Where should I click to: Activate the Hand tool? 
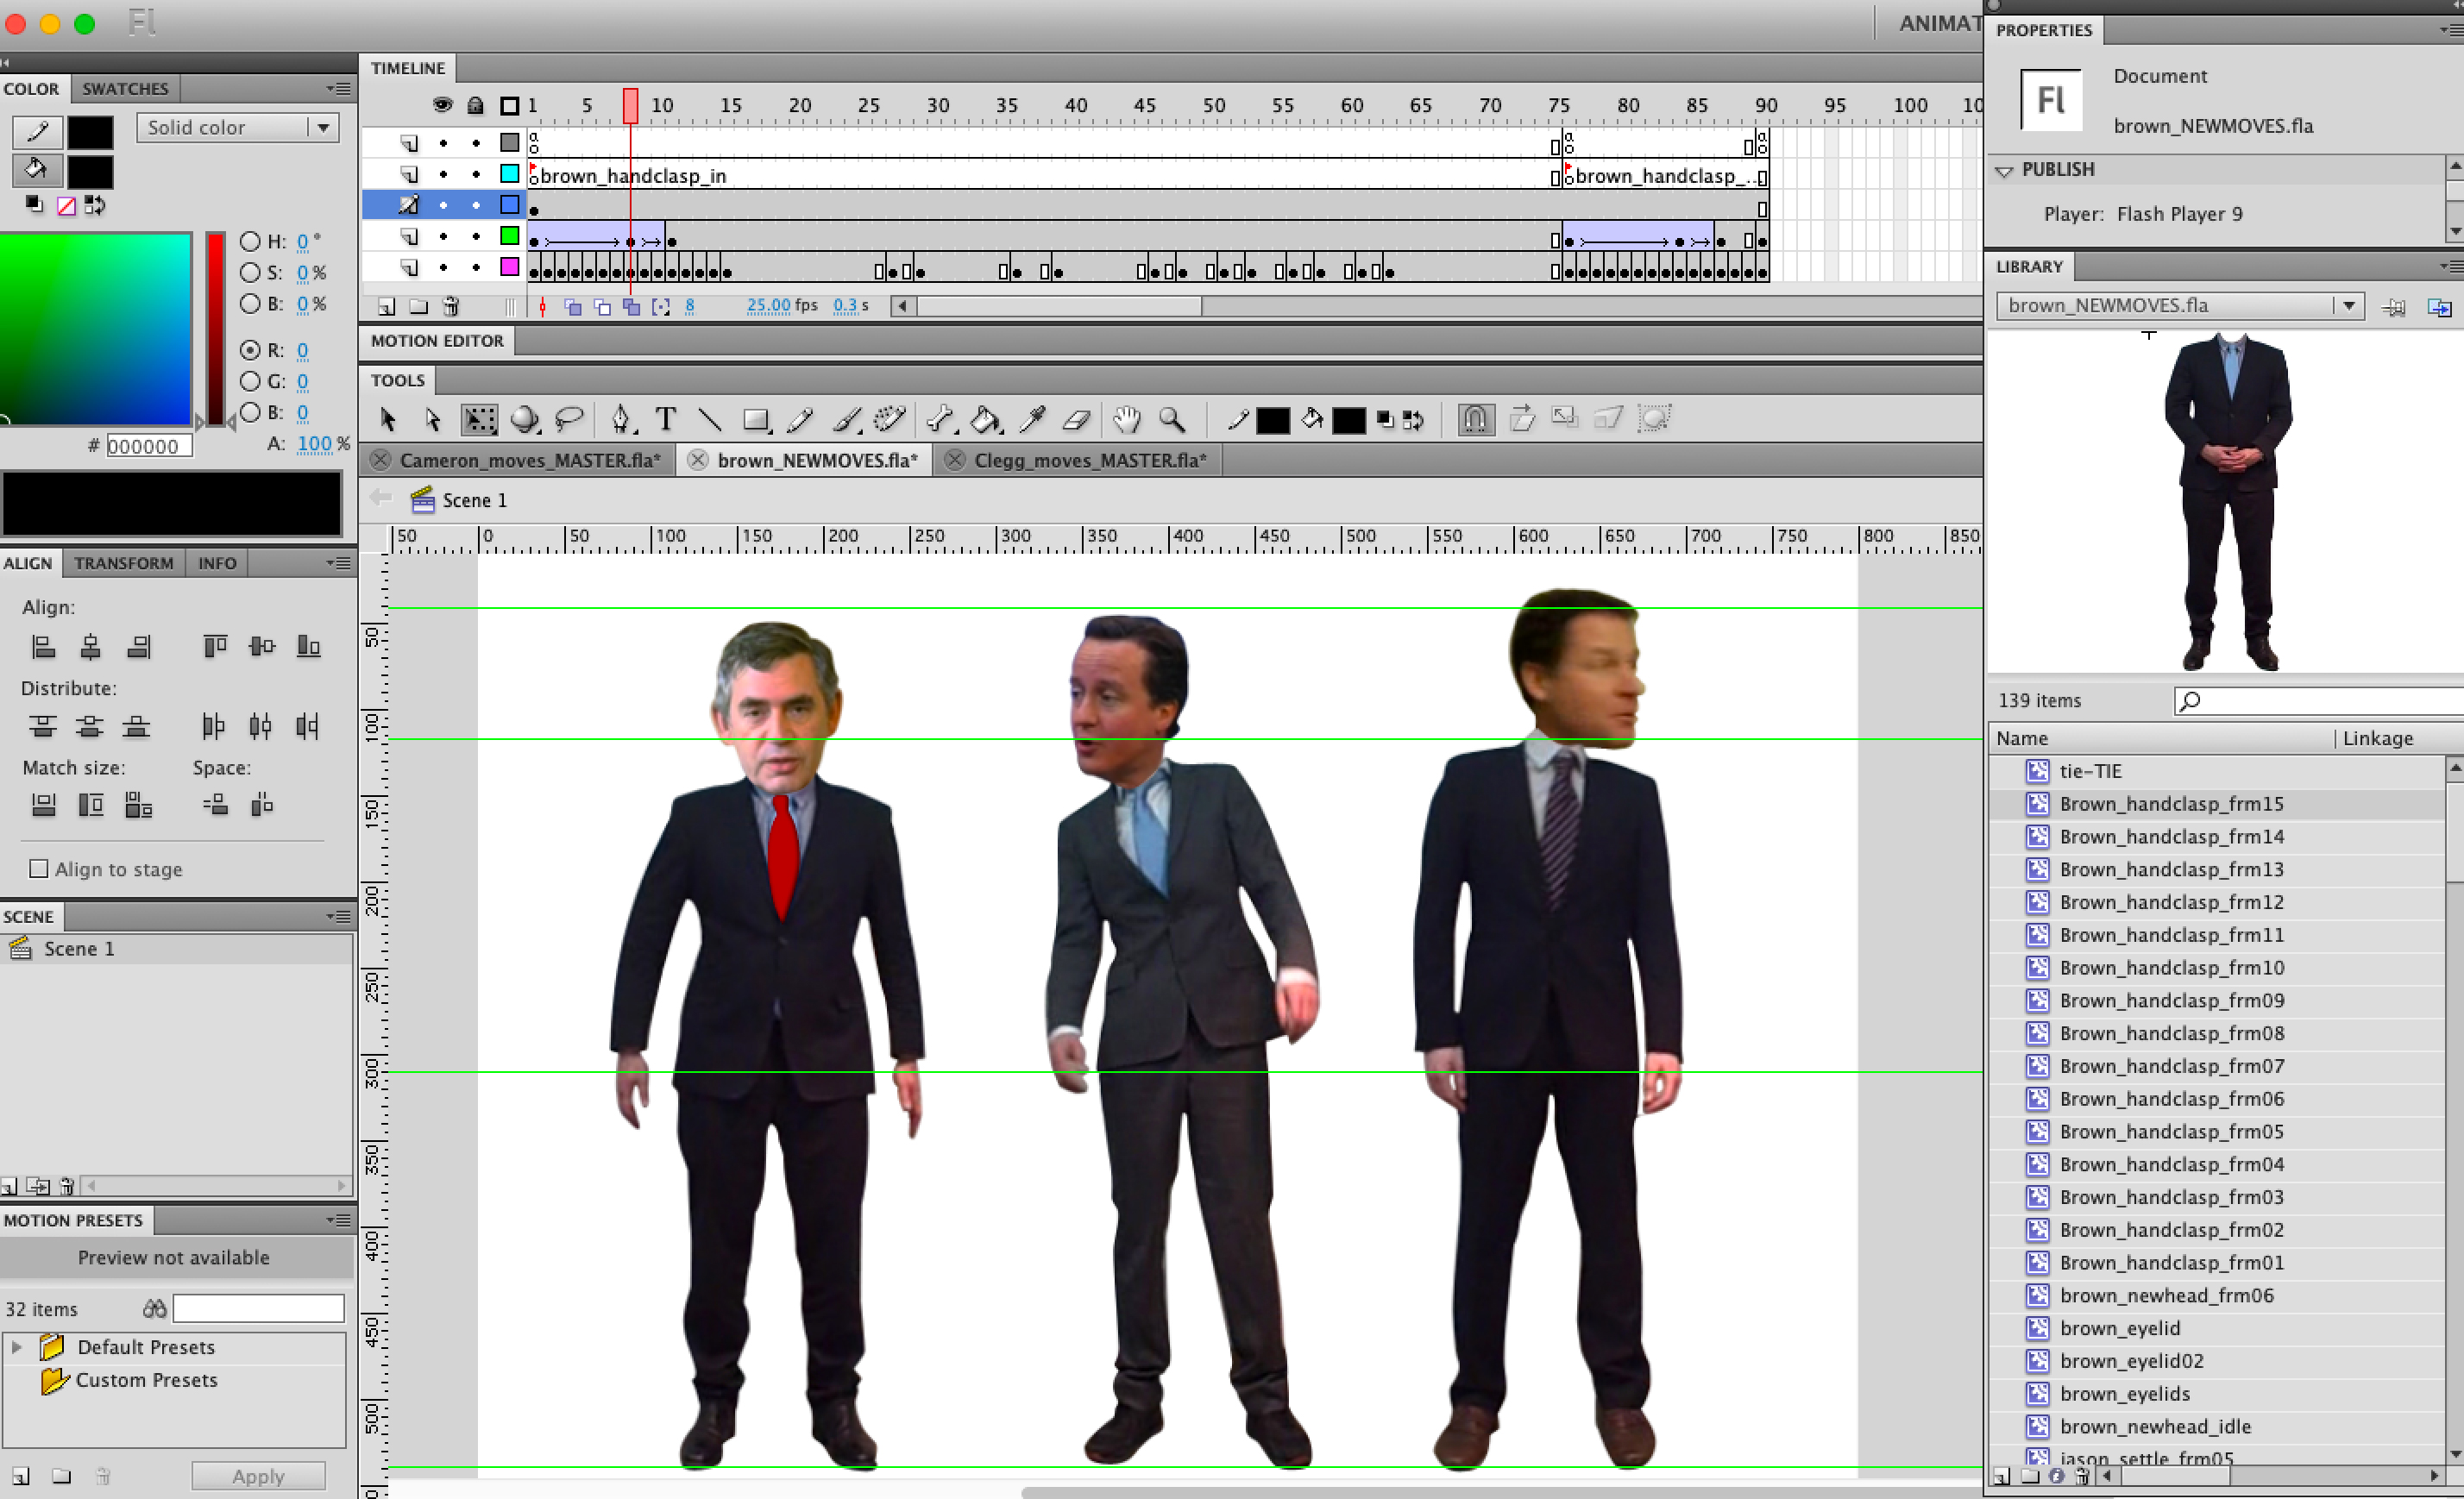pos(1127,419)
